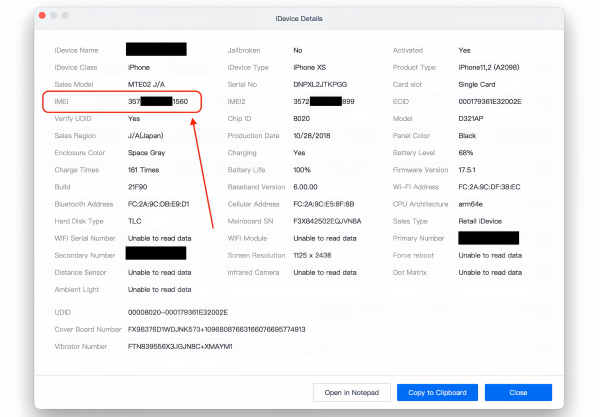Select the Infrared Camera value

[325, 272]
